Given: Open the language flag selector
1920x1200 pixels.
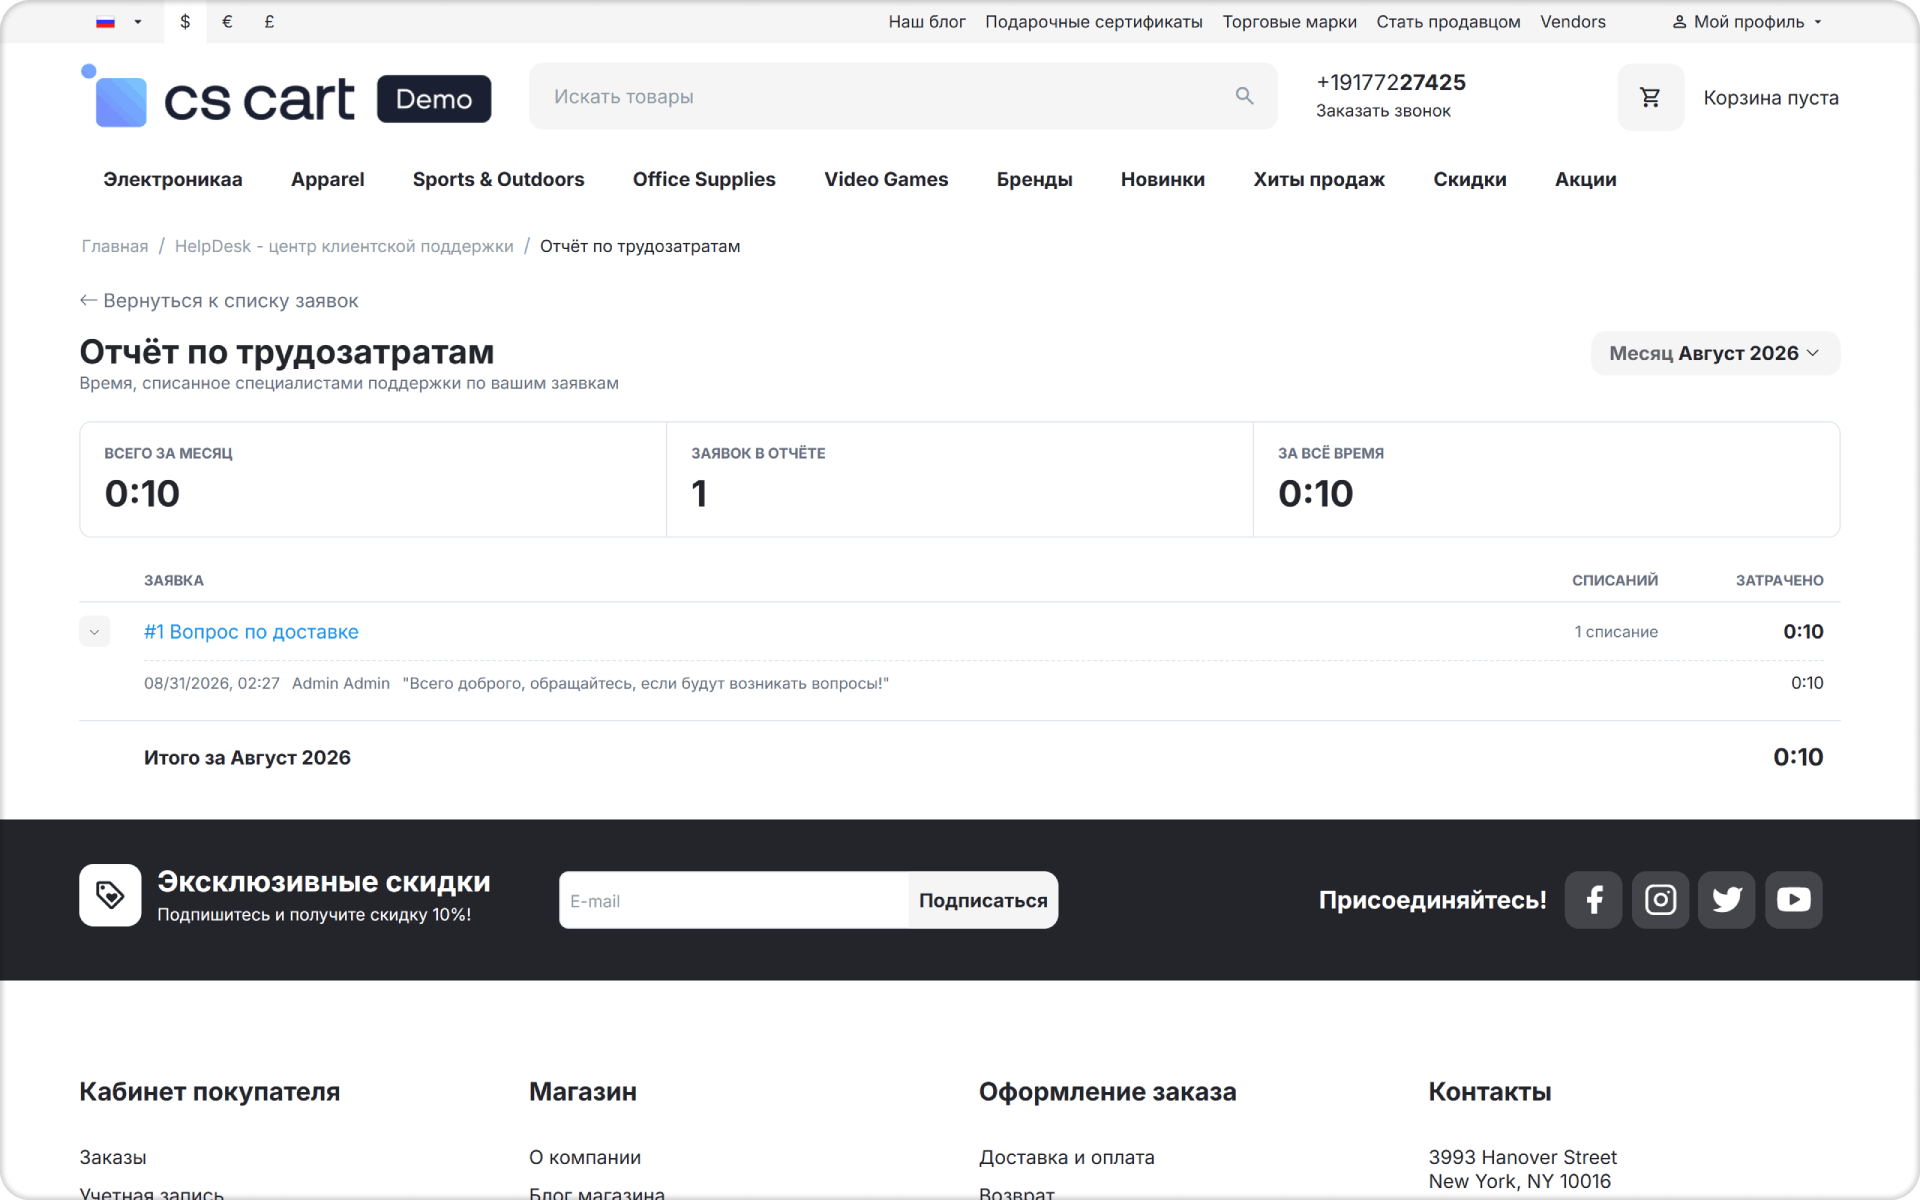Looking at the screenshot, I should (x=118, y=22).
